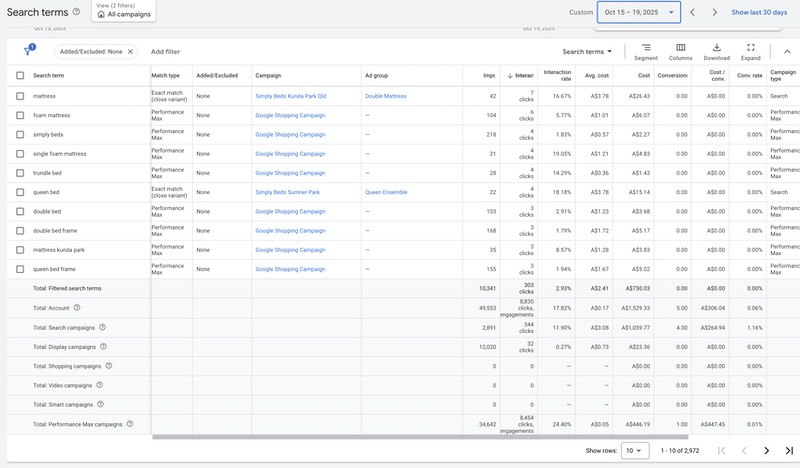800x468 pixels.
Task: Remove the Added/Excluded: None filter chip
Action: (x=130, y=52)
